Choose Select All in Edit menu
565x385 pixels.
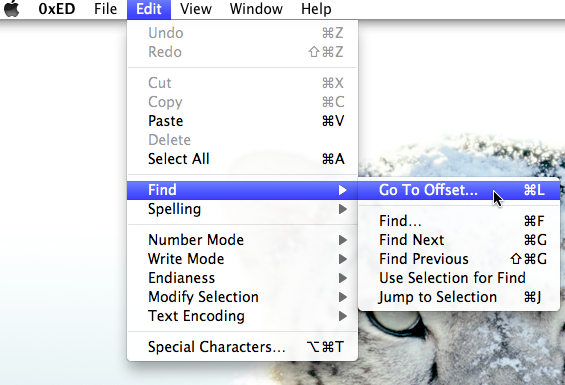pyautogui.click(x=243, y=159)
